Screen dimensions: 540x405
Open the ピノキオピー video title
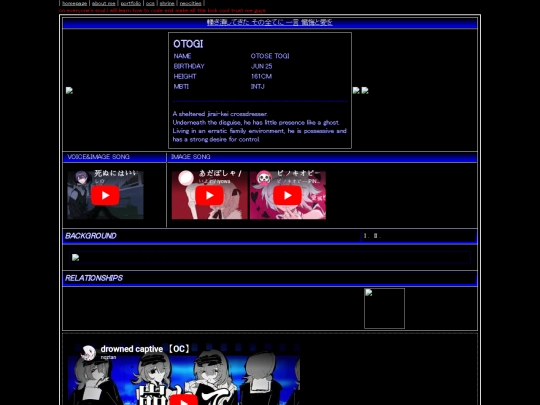point(298,173)
